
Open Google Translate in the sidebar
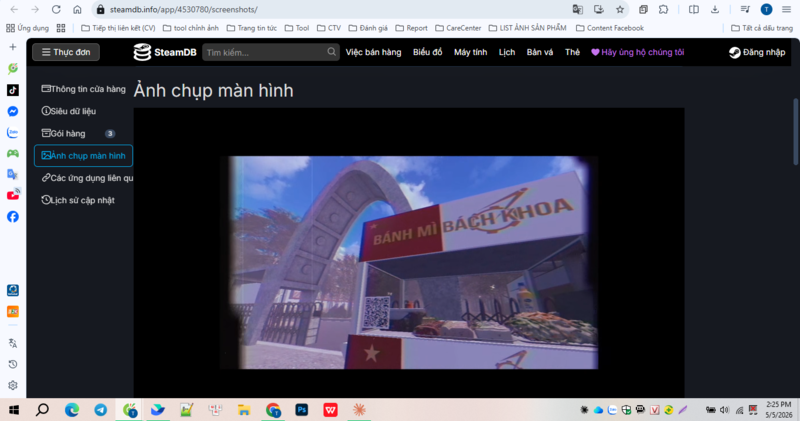(x=13, y=175)
